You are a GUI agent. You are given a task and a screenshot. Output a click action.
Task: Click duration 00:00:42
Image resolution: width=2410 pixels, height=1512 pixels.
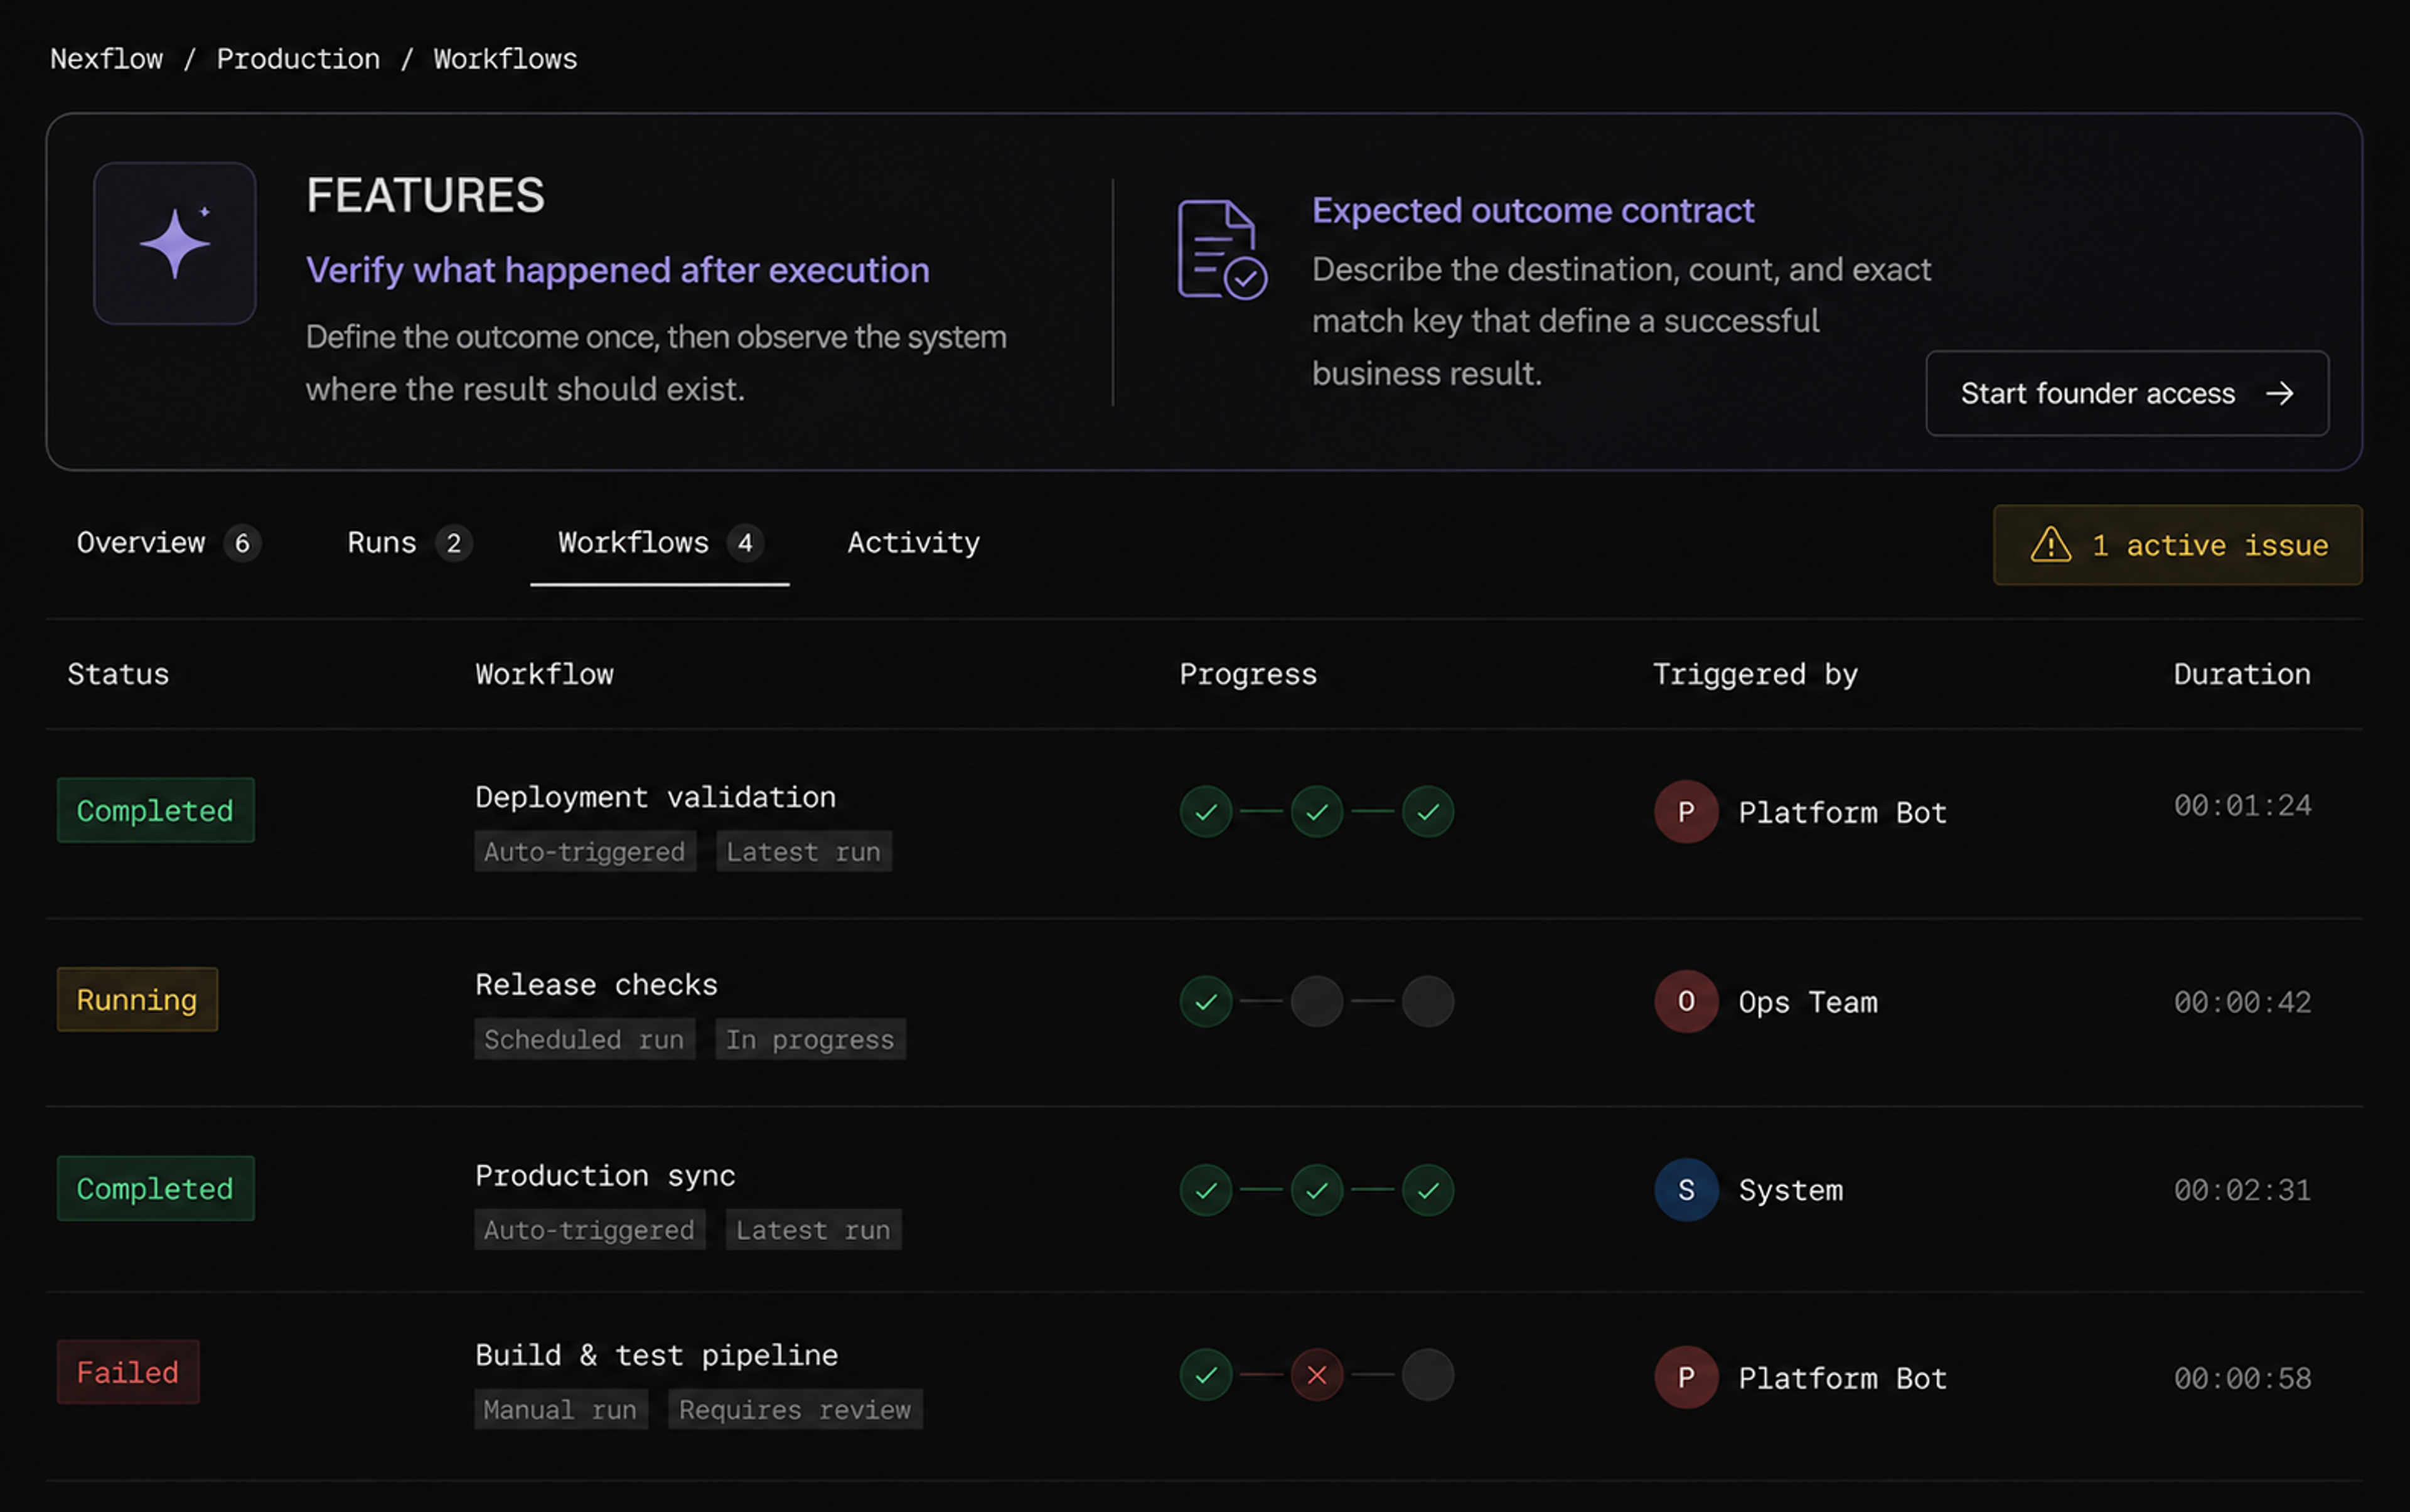tap(2242, 1002)
